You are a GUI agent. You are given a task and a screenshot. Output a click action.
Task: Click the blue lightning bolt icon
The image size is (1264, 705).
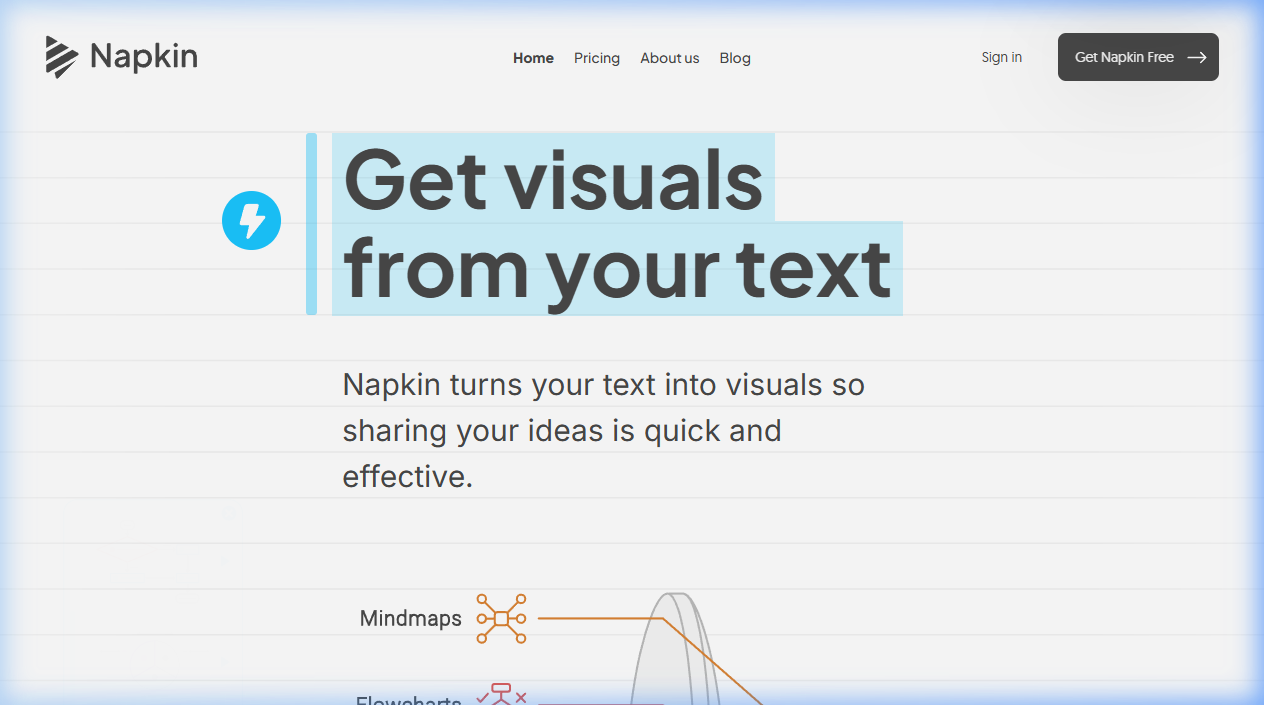251,220
